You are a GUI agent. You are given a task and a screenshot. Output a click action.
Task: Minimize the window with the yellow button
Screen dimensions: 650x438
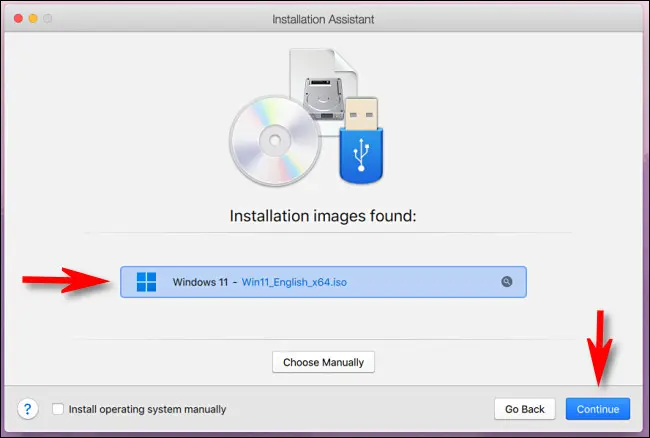[32, 19]
